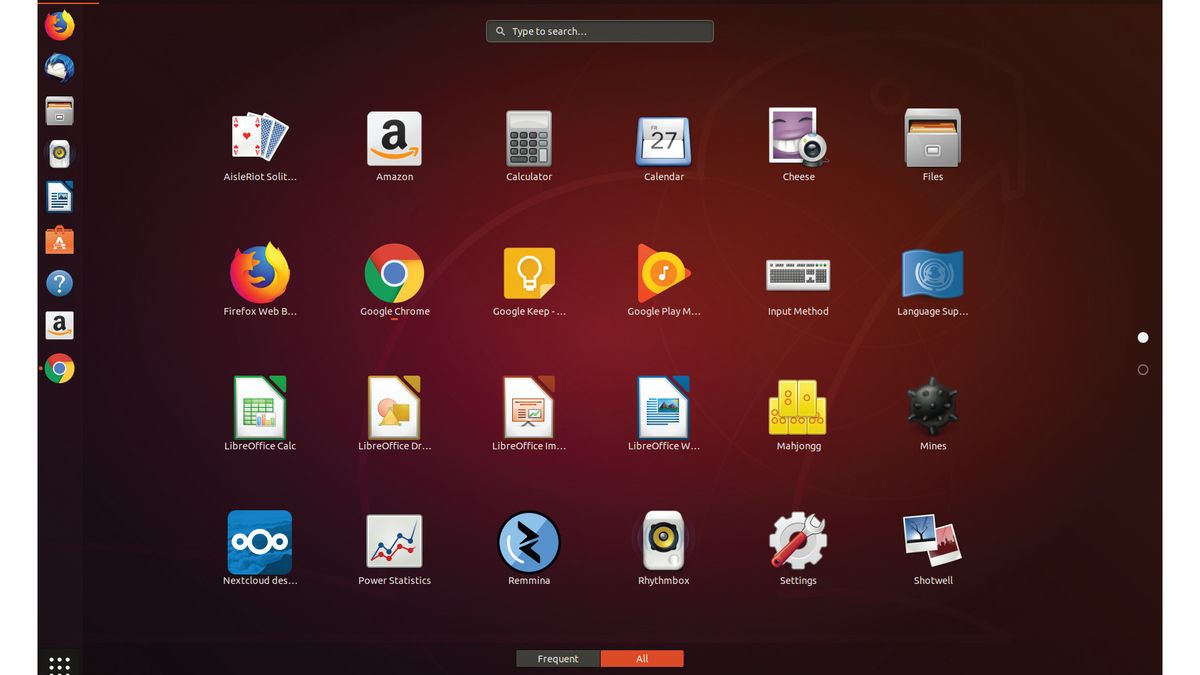Launch Thunderbird from the dock
This screenshot has height=675, width=1200.
pos(59,67)
